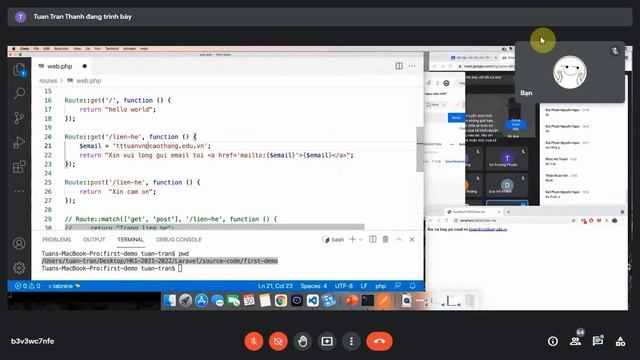The image size is (640, 360).
Task: Change end-of-line sequence via LF
Action: [364, 286]
